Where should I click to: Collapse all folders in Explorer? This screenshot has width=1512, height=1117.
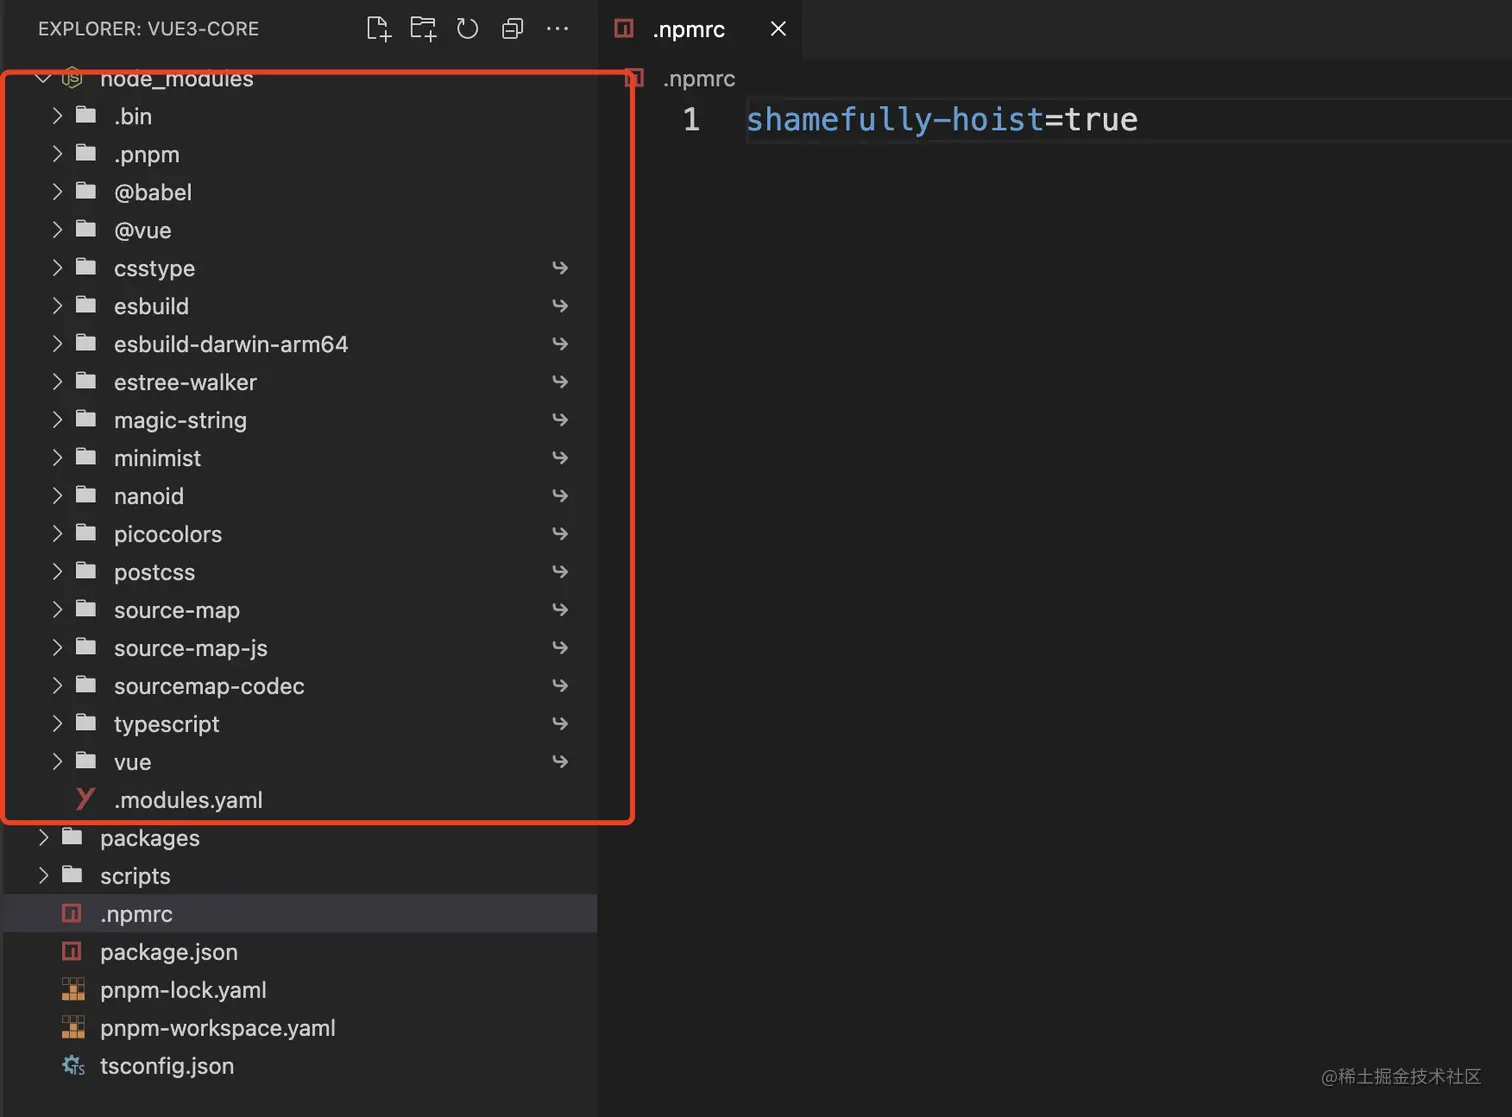point(512,29)
